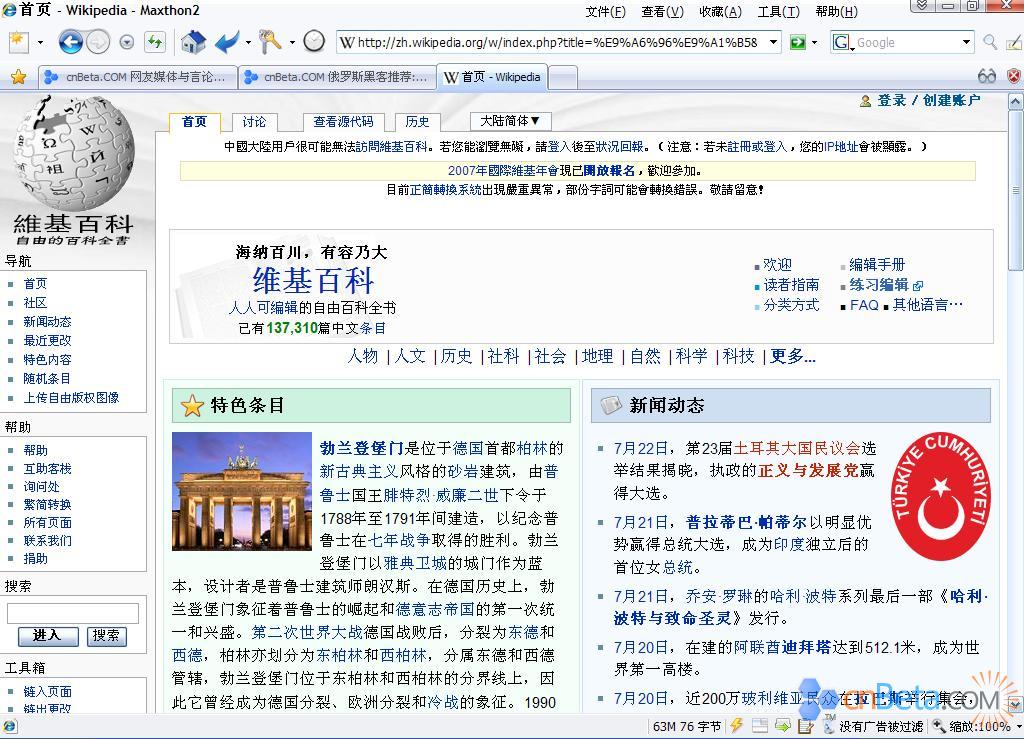Screen dimensions: 1024x739
Task: Switch to the cnBeta.COM 俄罗斯黑客推荐 tab
Action: tap(337, 77)
